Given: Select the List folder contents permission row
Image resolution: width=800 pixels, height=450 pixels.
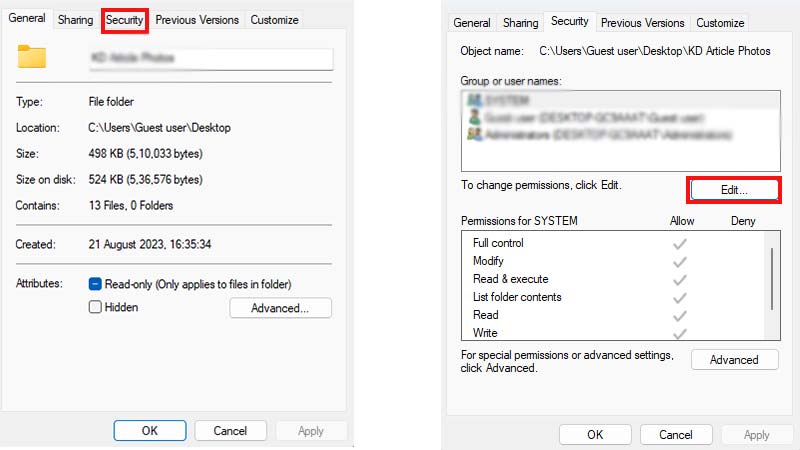Looking at the screenshot, I should pyautogui.click(x=612, y=297).
